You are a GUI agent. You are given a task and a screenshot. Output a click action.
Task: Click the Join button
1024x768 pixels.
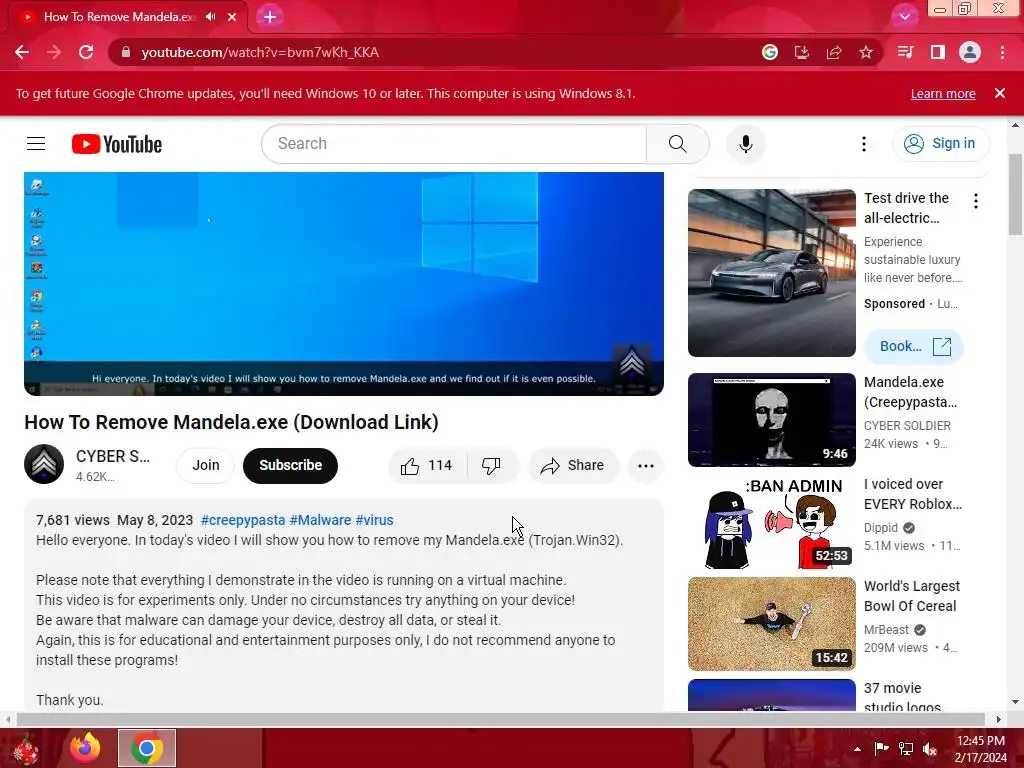pos(206,466)
